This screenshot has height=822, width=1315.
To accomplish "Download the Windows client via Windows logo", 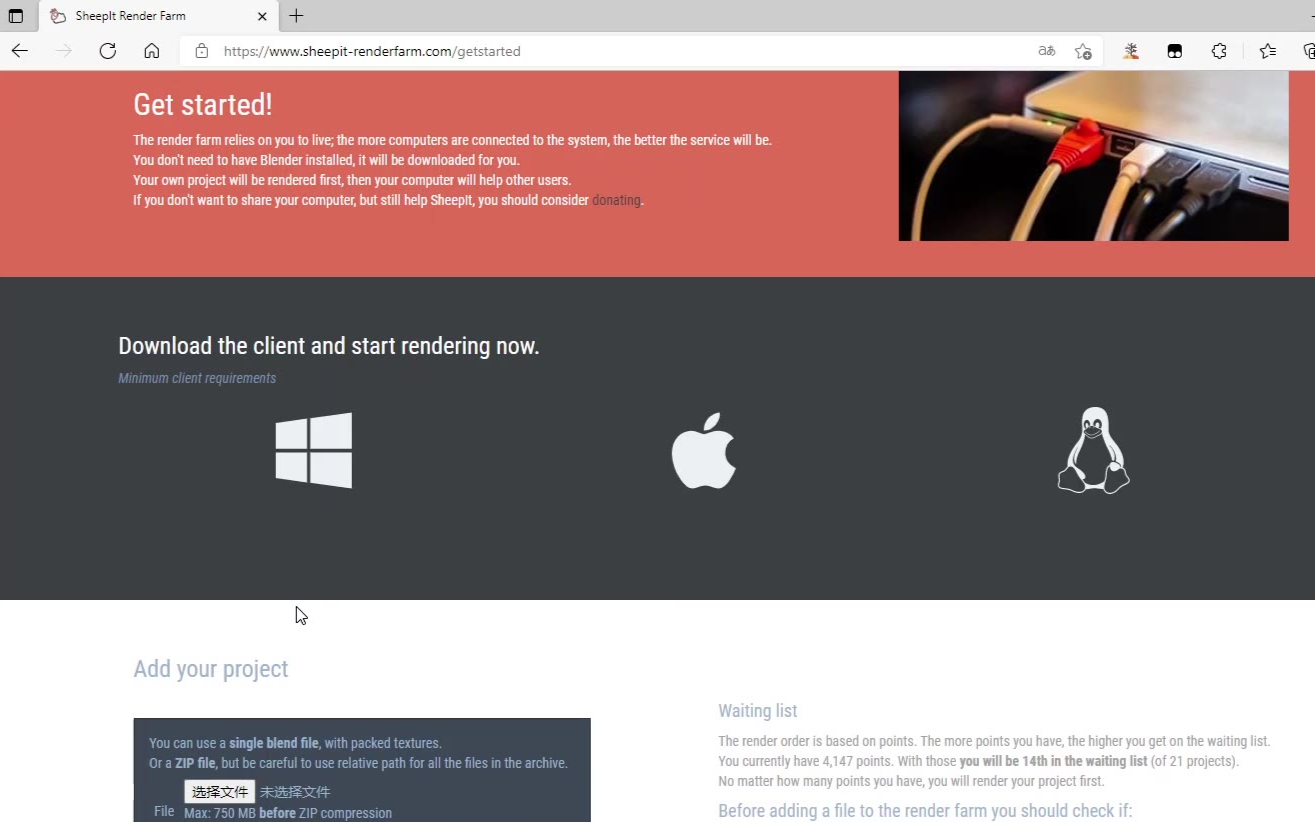I will (314, 450).
